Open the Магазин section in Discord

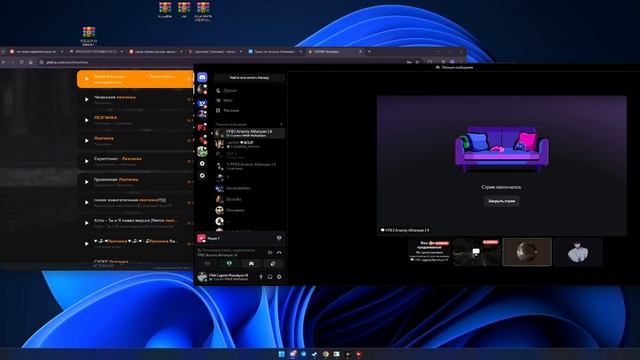249,111
